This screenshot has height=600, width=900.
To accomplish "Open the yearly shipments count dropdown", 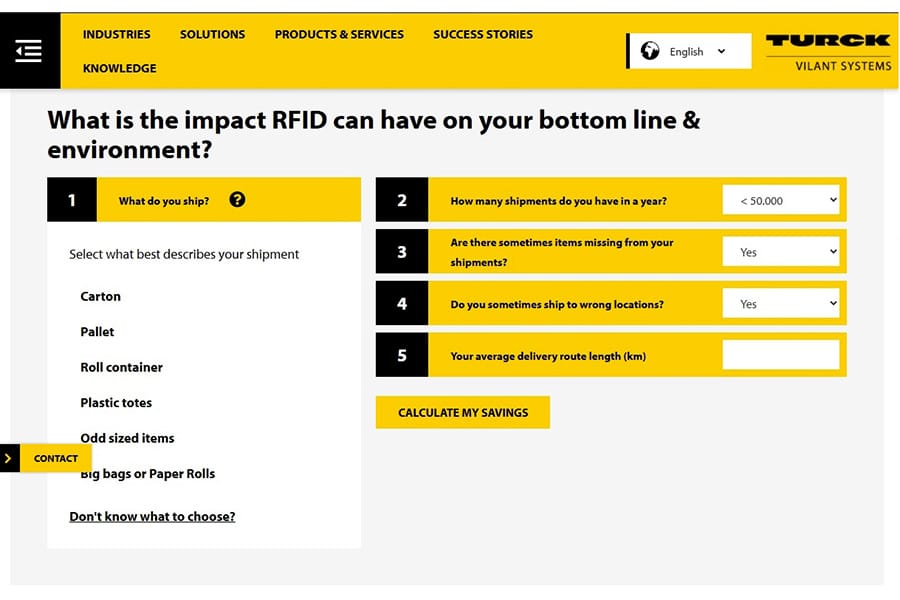I will pyautogui.click(x=781, y=201).
